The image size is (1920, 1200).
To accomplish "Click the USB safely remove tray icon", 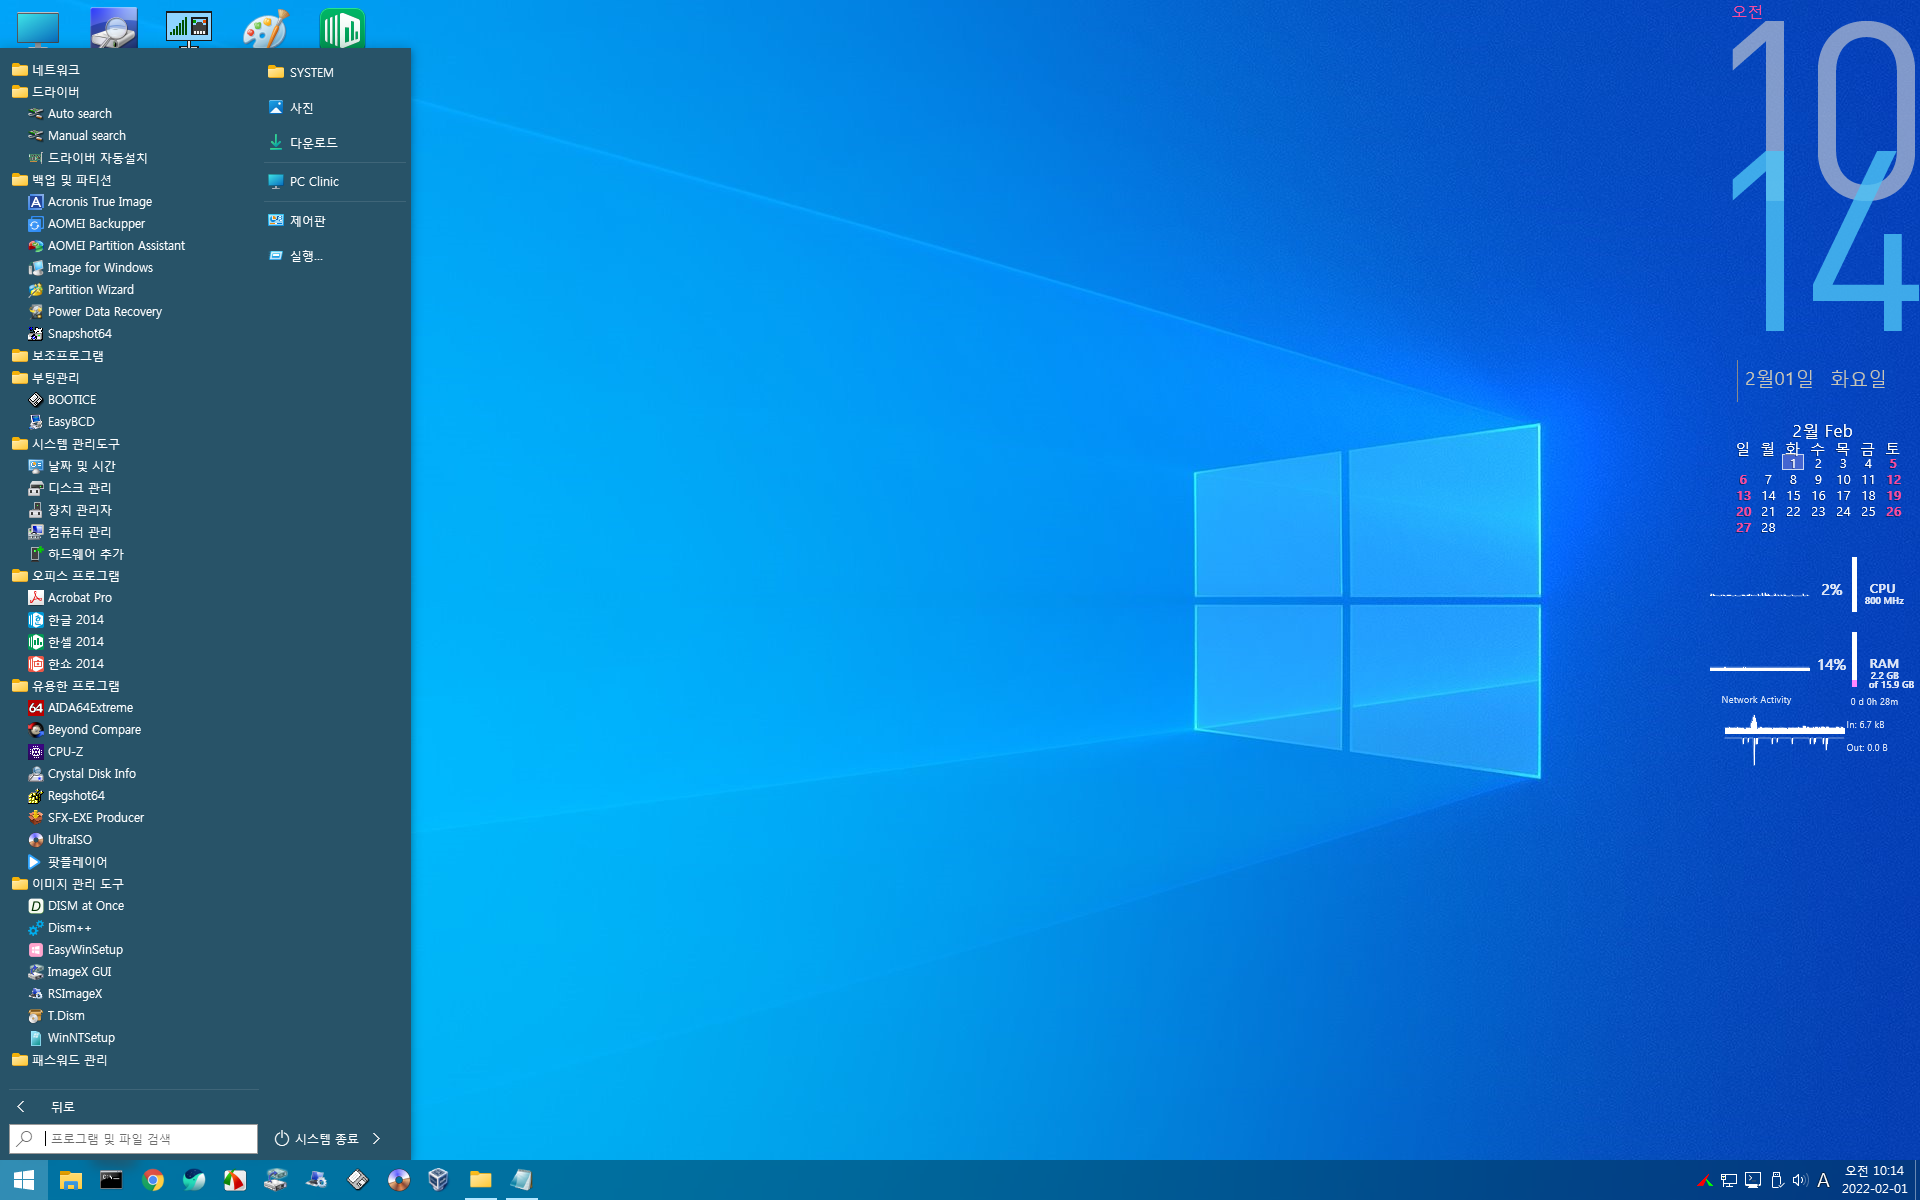I will coord(1777,1180).
